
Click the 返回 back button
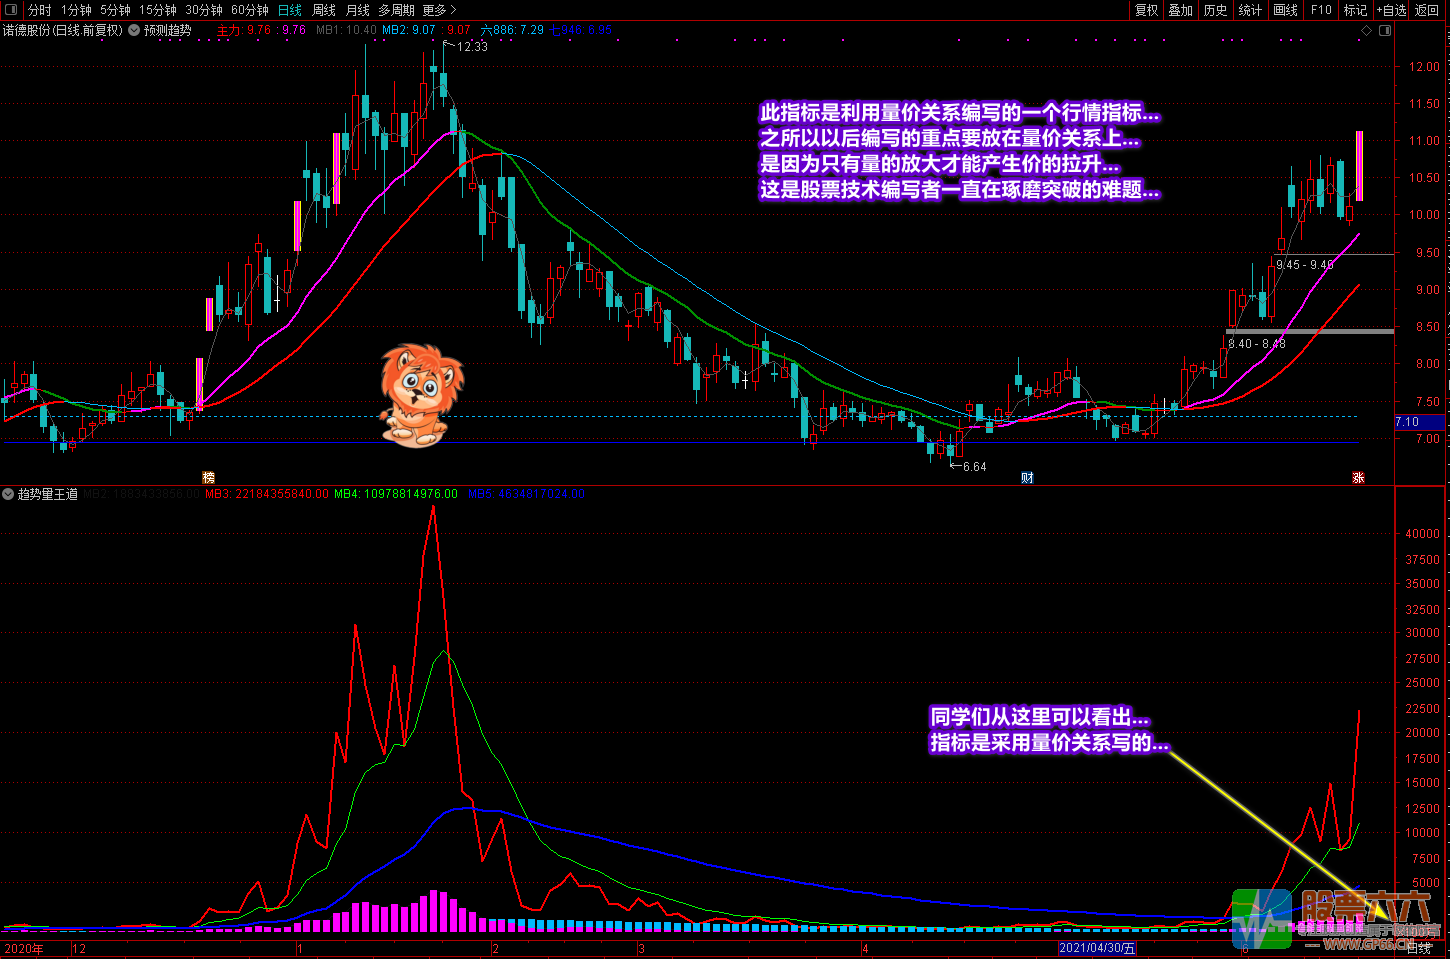1427,10
